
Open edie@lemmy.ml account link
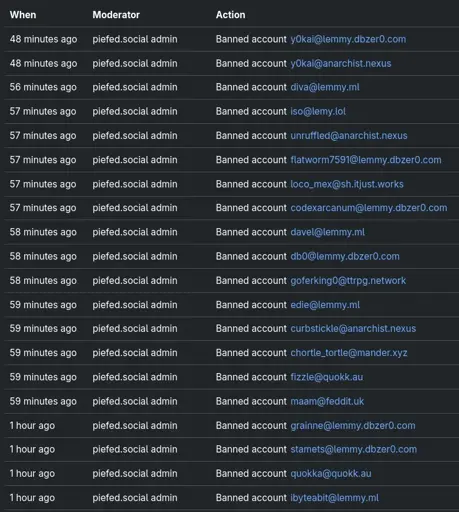click(325, 305)
